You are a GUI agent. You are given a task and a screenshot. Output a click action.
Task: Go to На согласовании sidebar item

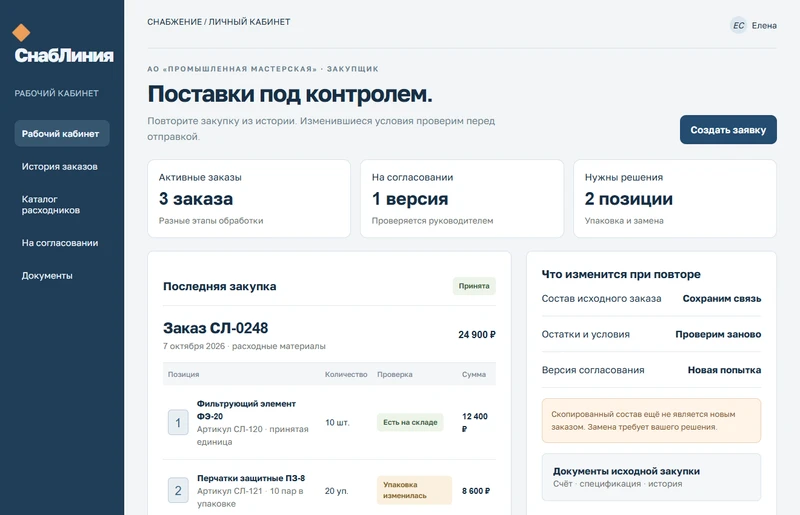point(62,243)
